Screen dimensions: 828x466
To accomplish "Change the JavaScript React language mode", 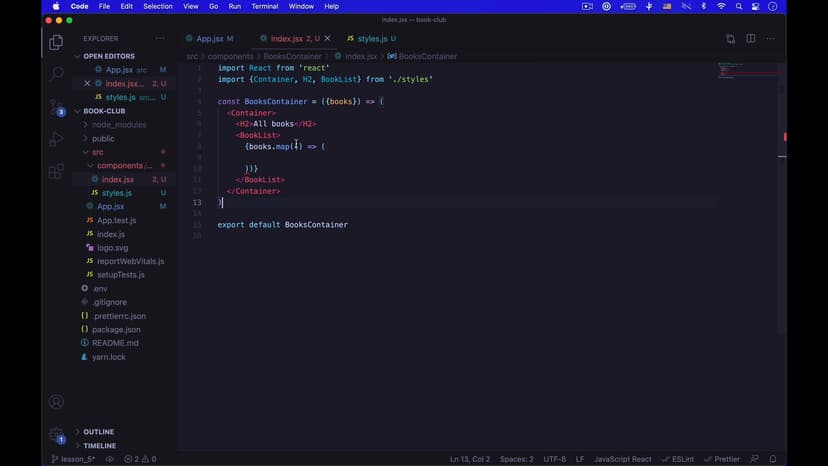I will click(x=622, y=459).
